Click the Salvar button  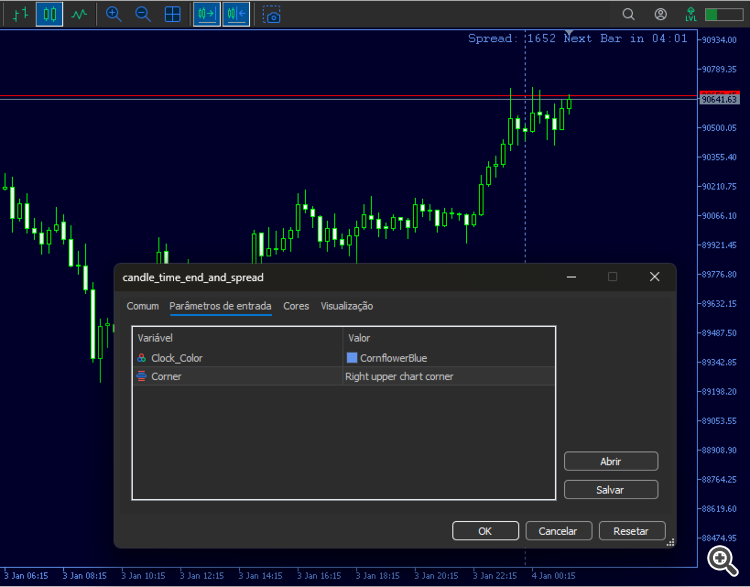click(x=611, y=490)
